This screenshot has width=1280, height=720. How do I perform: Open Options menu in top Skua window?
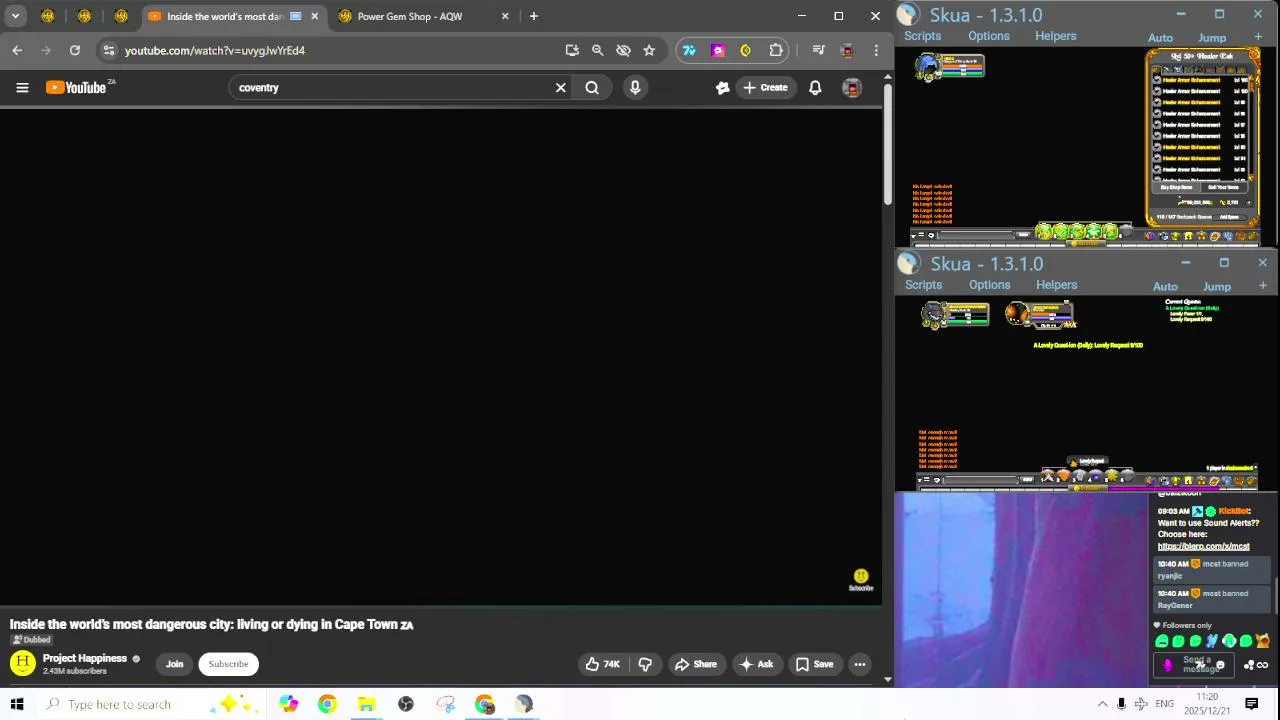click(988, 36)
